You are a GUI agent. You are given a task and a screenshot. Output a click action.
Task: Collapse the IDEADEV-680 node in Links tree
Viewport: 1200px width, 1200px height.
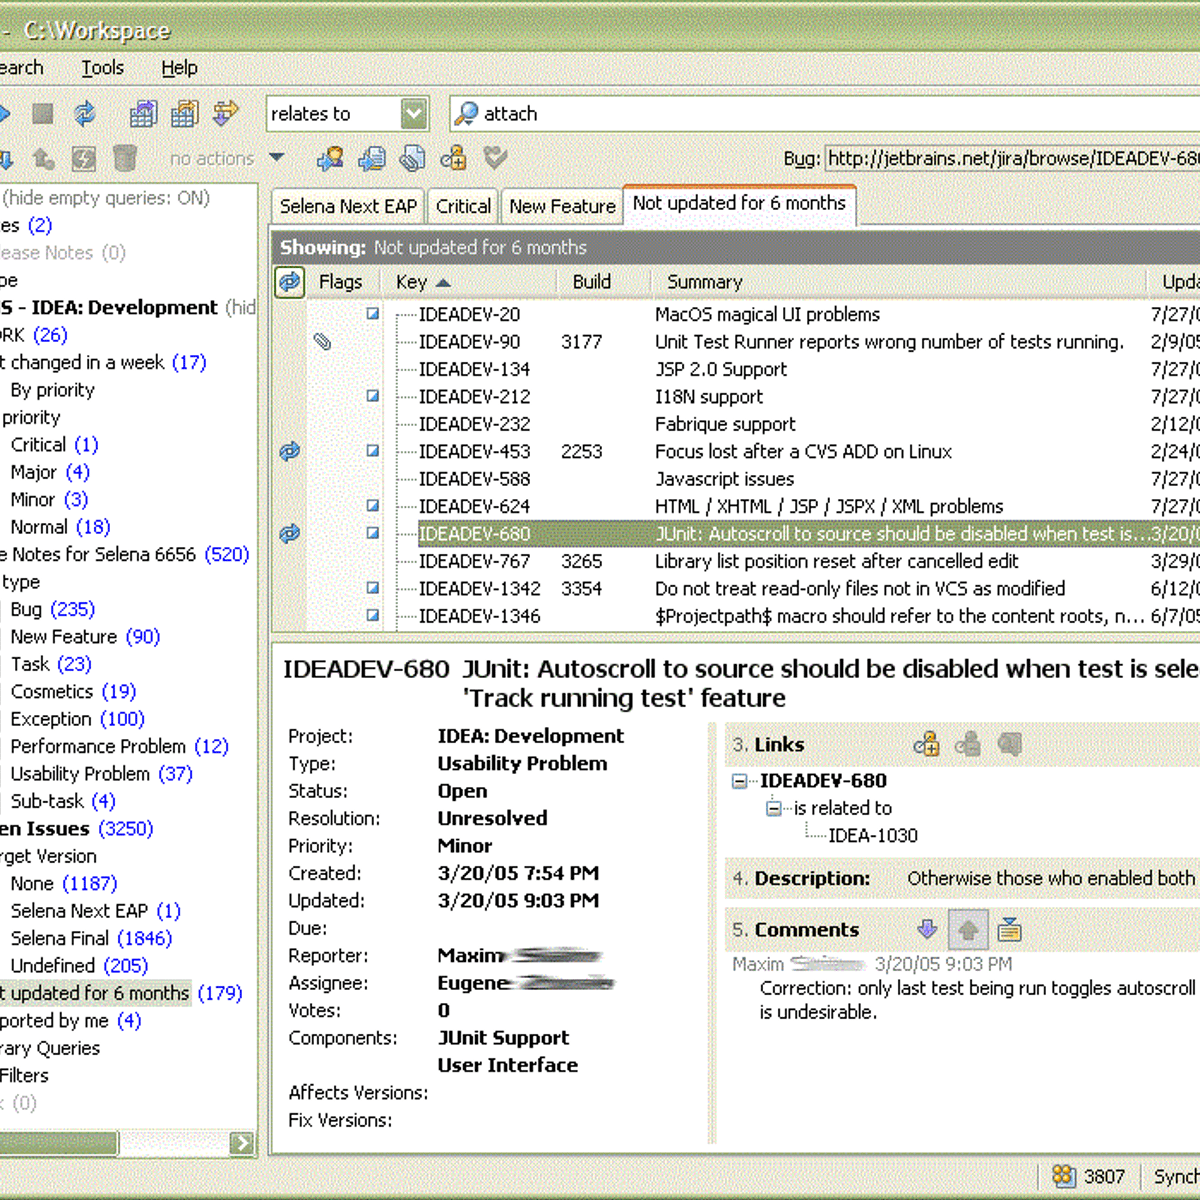click(x=740, y=781)
